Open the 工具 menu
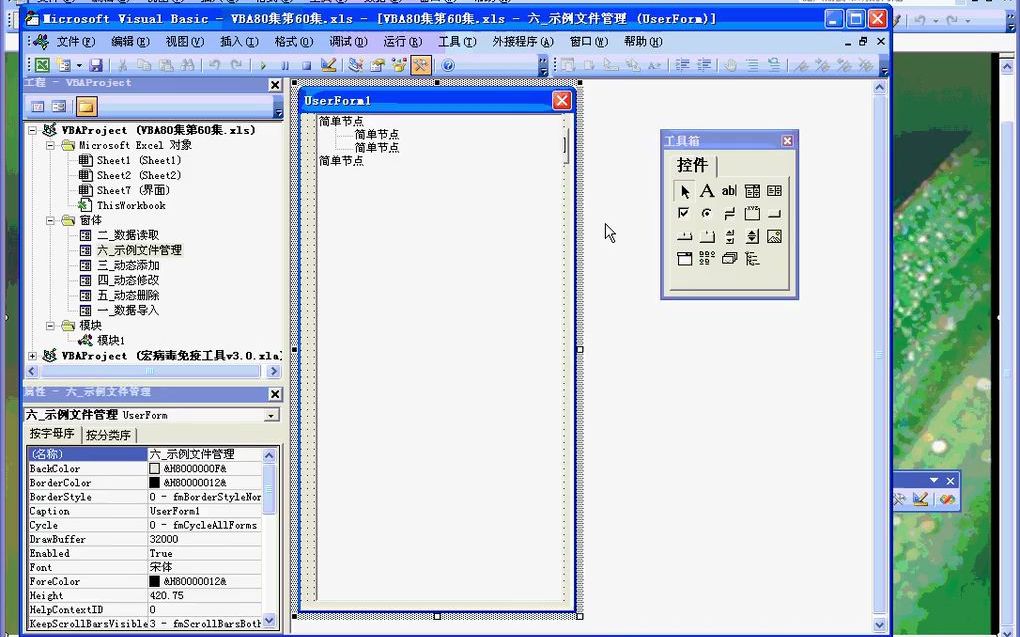The height and width of the screenshot is (637, 1020). [x=459, y=41]
